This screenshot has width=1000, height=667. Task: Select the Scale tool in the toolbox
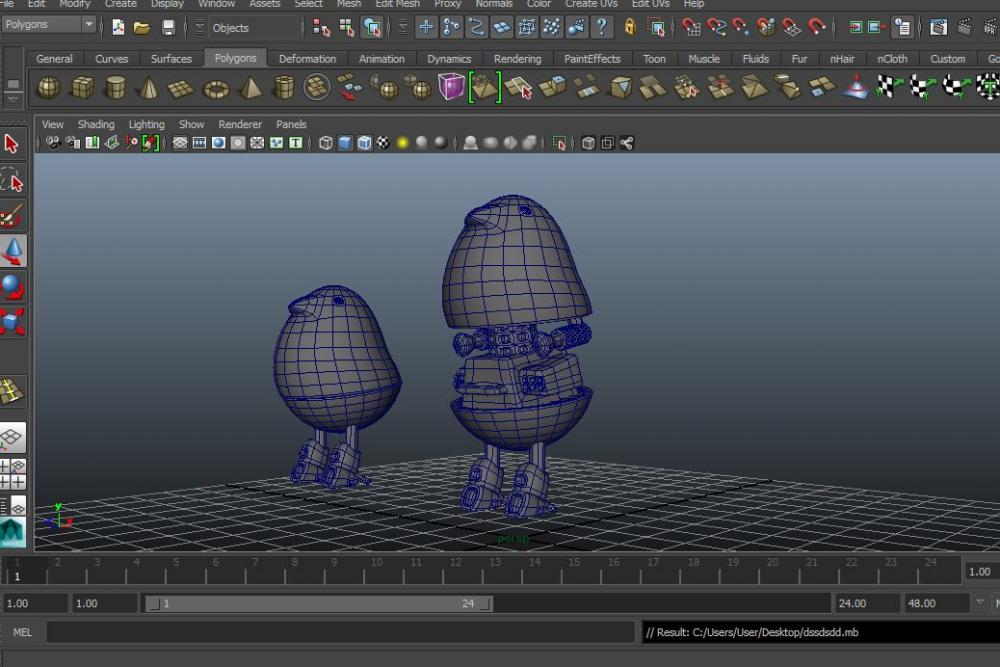tap(12, 320)
